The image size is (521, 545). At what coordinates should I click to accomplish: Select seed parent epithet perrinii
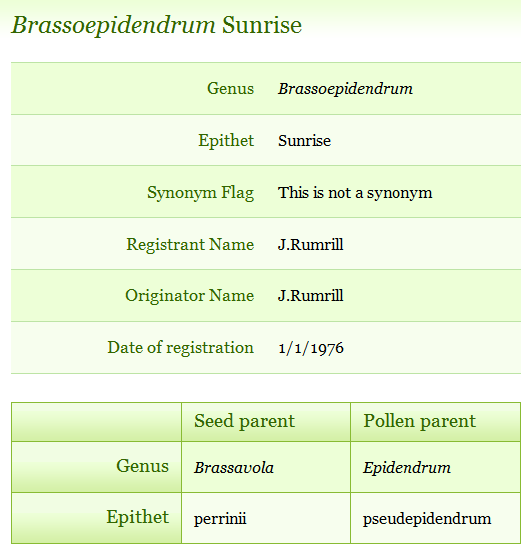click(x=220, y=519)
